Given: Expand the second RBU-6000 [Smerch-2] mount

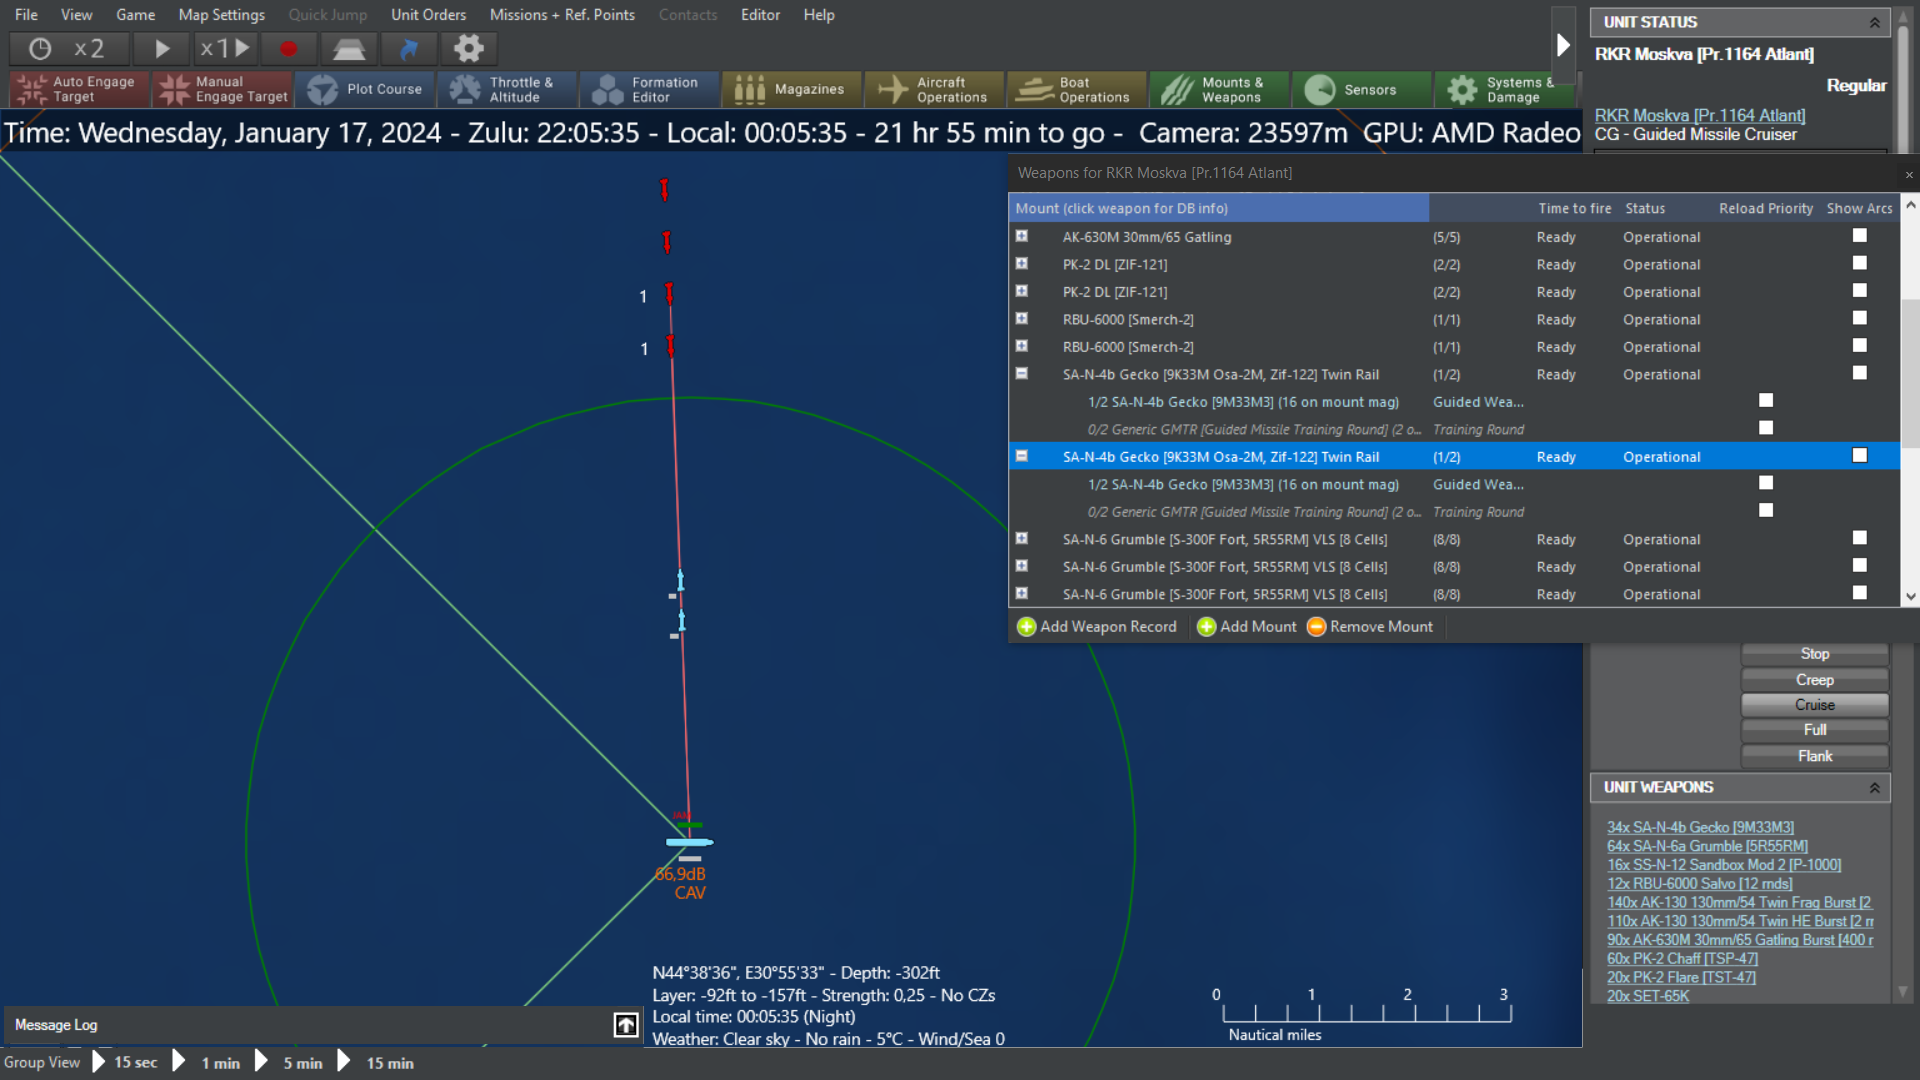Looking at the screenshot, I should (1022, 346).
